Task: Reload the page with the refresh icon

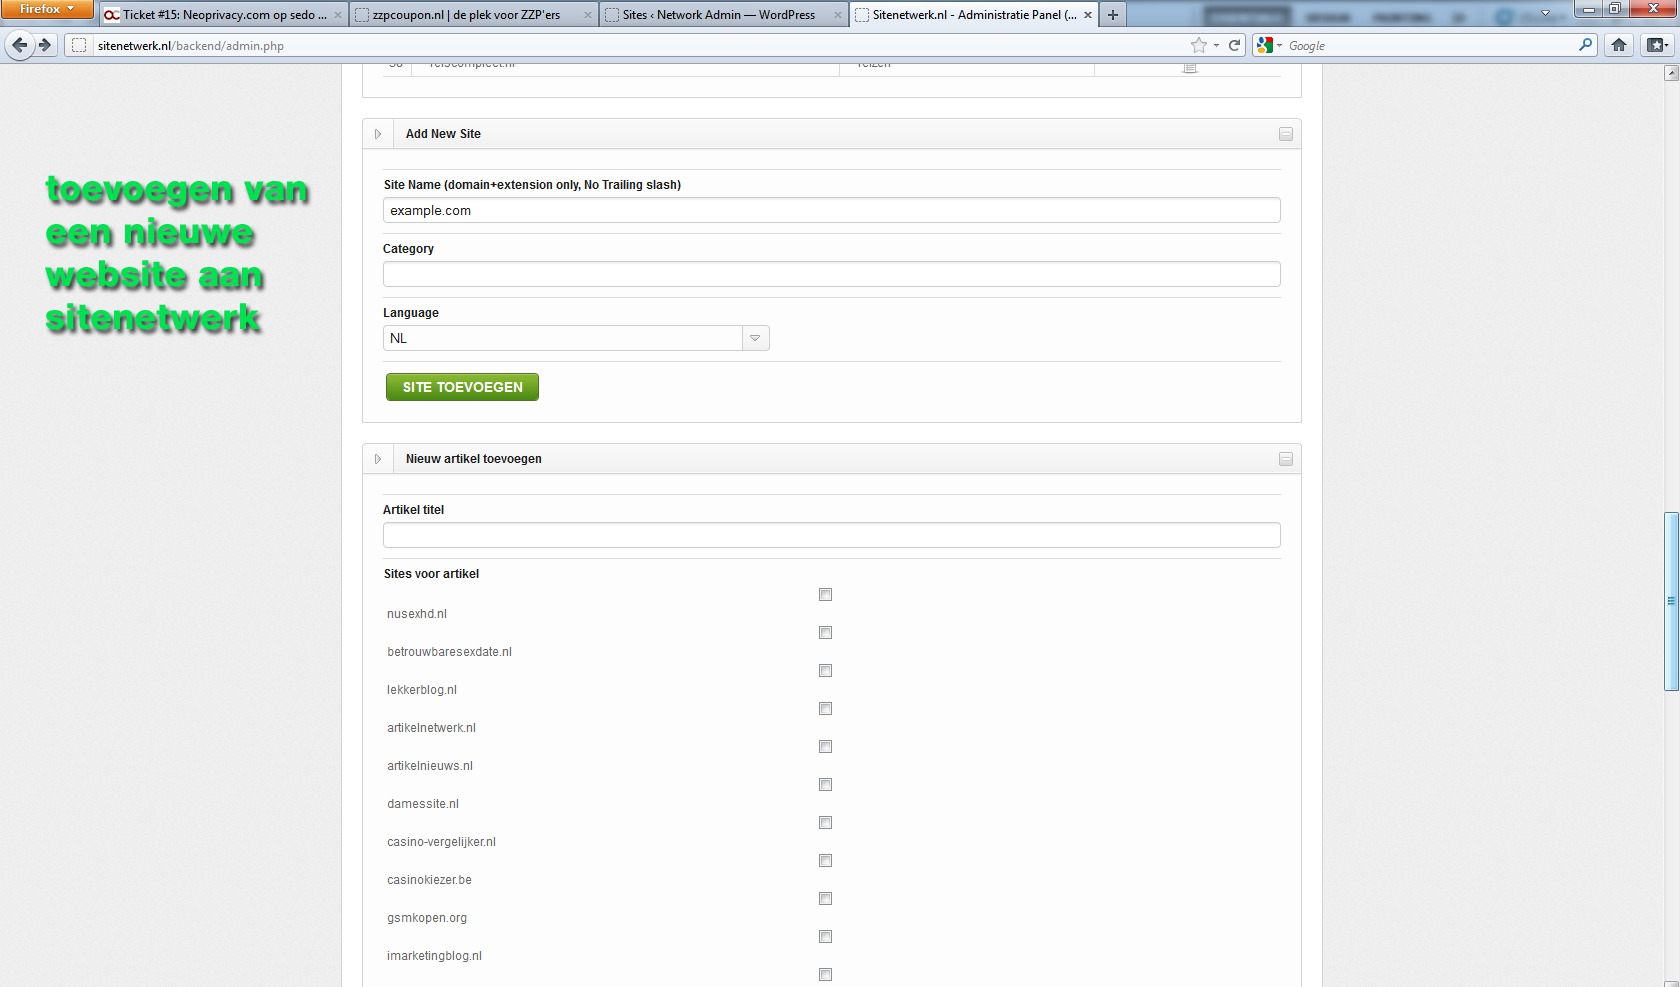Action: coord(1235,45)
